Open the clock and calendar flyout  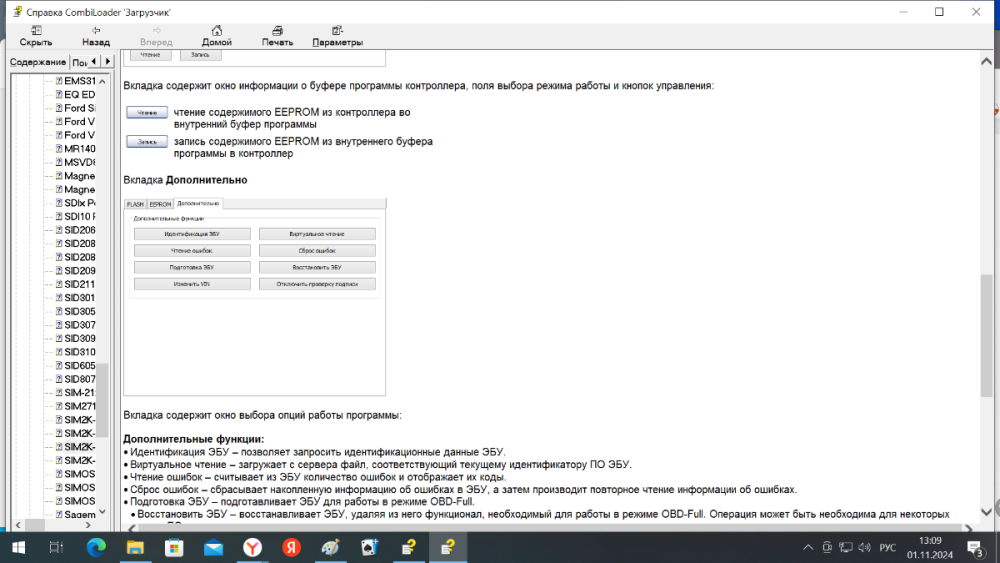pos(930,548)
